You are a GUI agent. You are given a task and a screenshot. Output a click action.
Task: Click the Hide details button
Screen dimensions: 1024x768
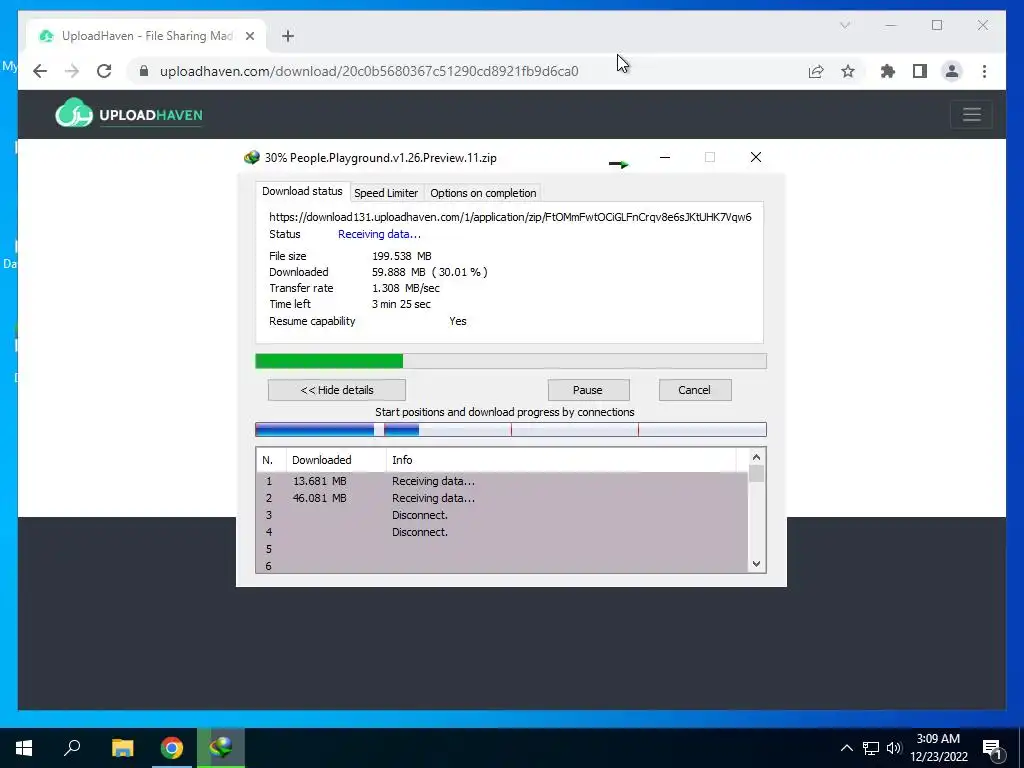pos(337,390)
